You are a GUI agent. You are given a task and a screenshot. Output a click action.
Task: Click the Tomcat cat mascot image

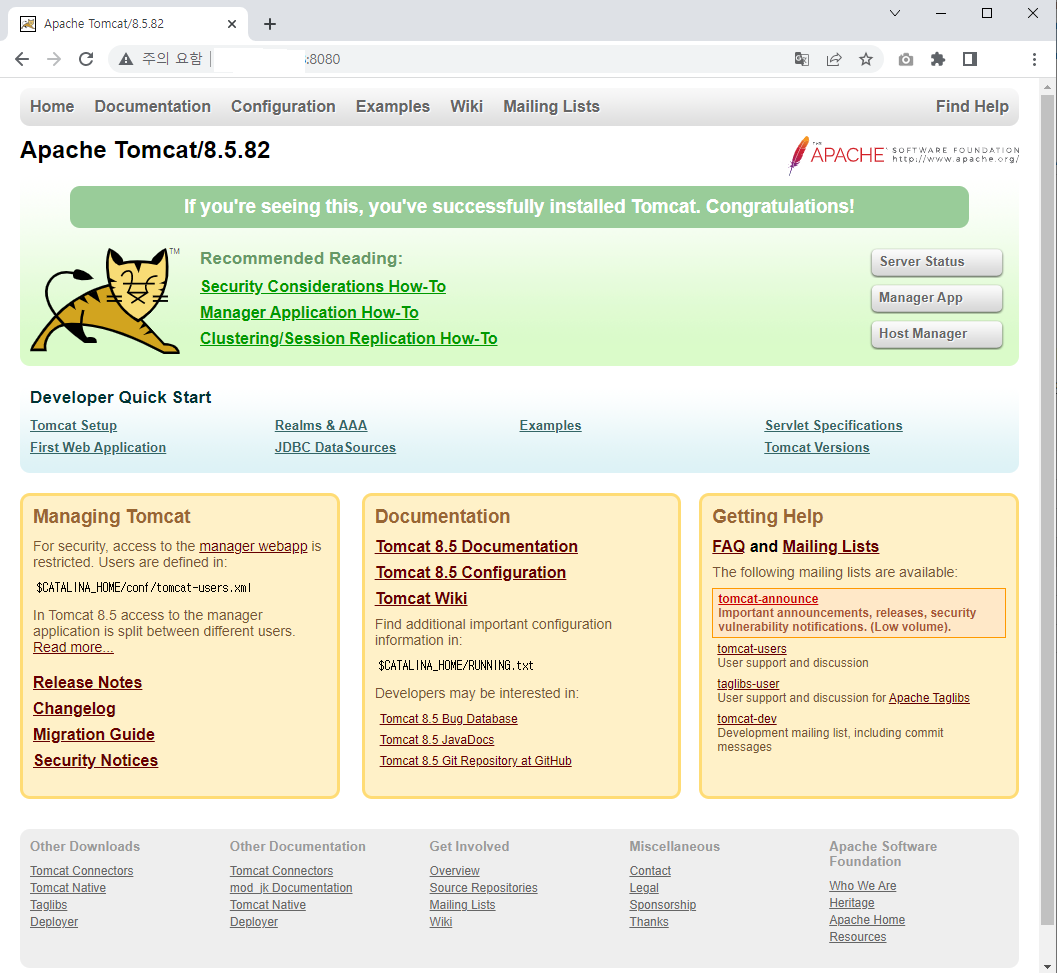pos(106,300)
